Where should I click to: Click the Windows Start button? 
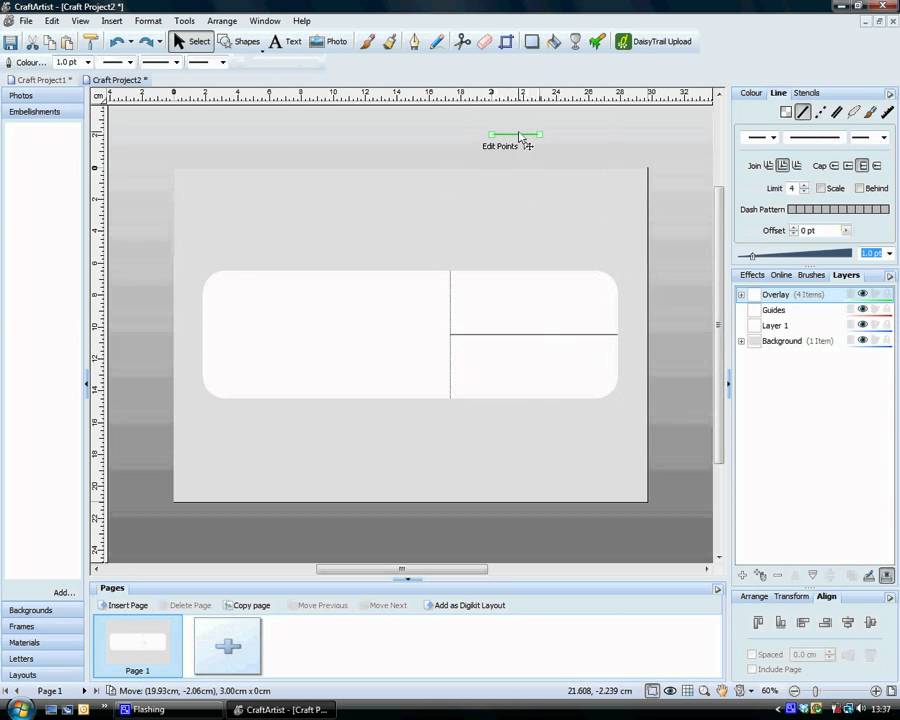(x=20, y=709)
